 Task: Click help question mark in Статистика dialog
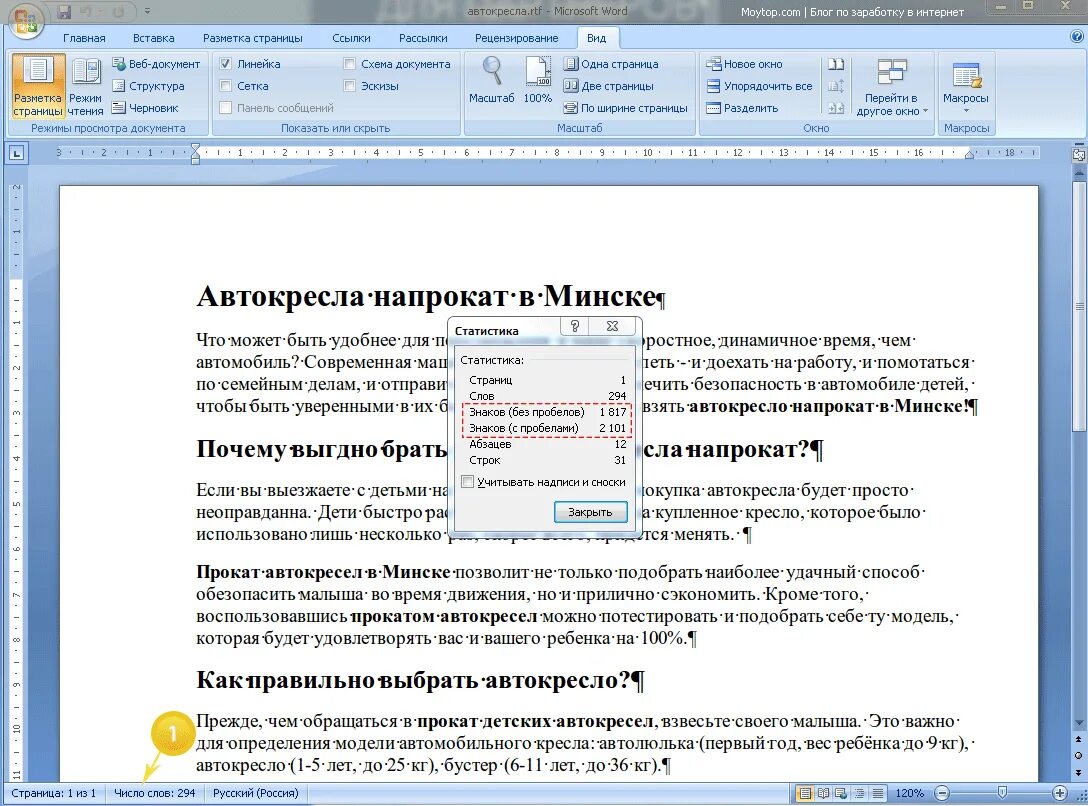pyautogui.click(x=575, y=326)
